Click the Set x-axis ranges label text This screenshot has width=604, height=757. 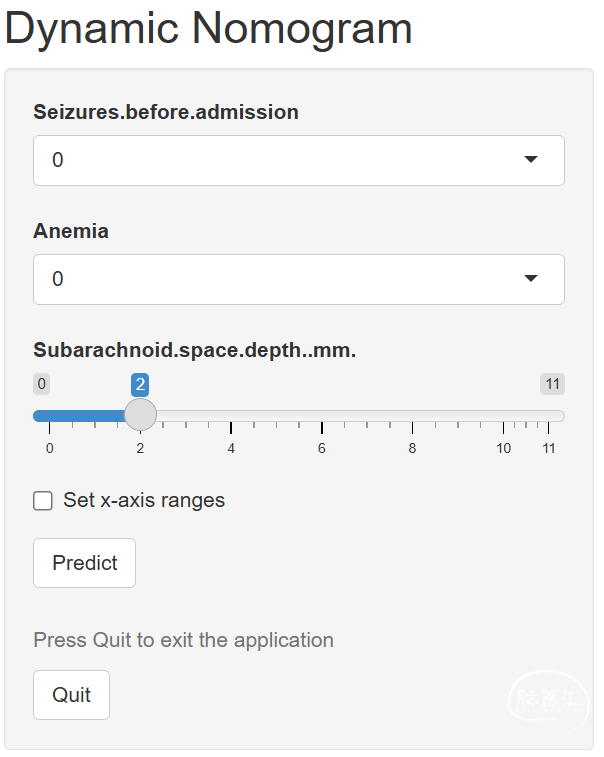[x=144, y=500]
